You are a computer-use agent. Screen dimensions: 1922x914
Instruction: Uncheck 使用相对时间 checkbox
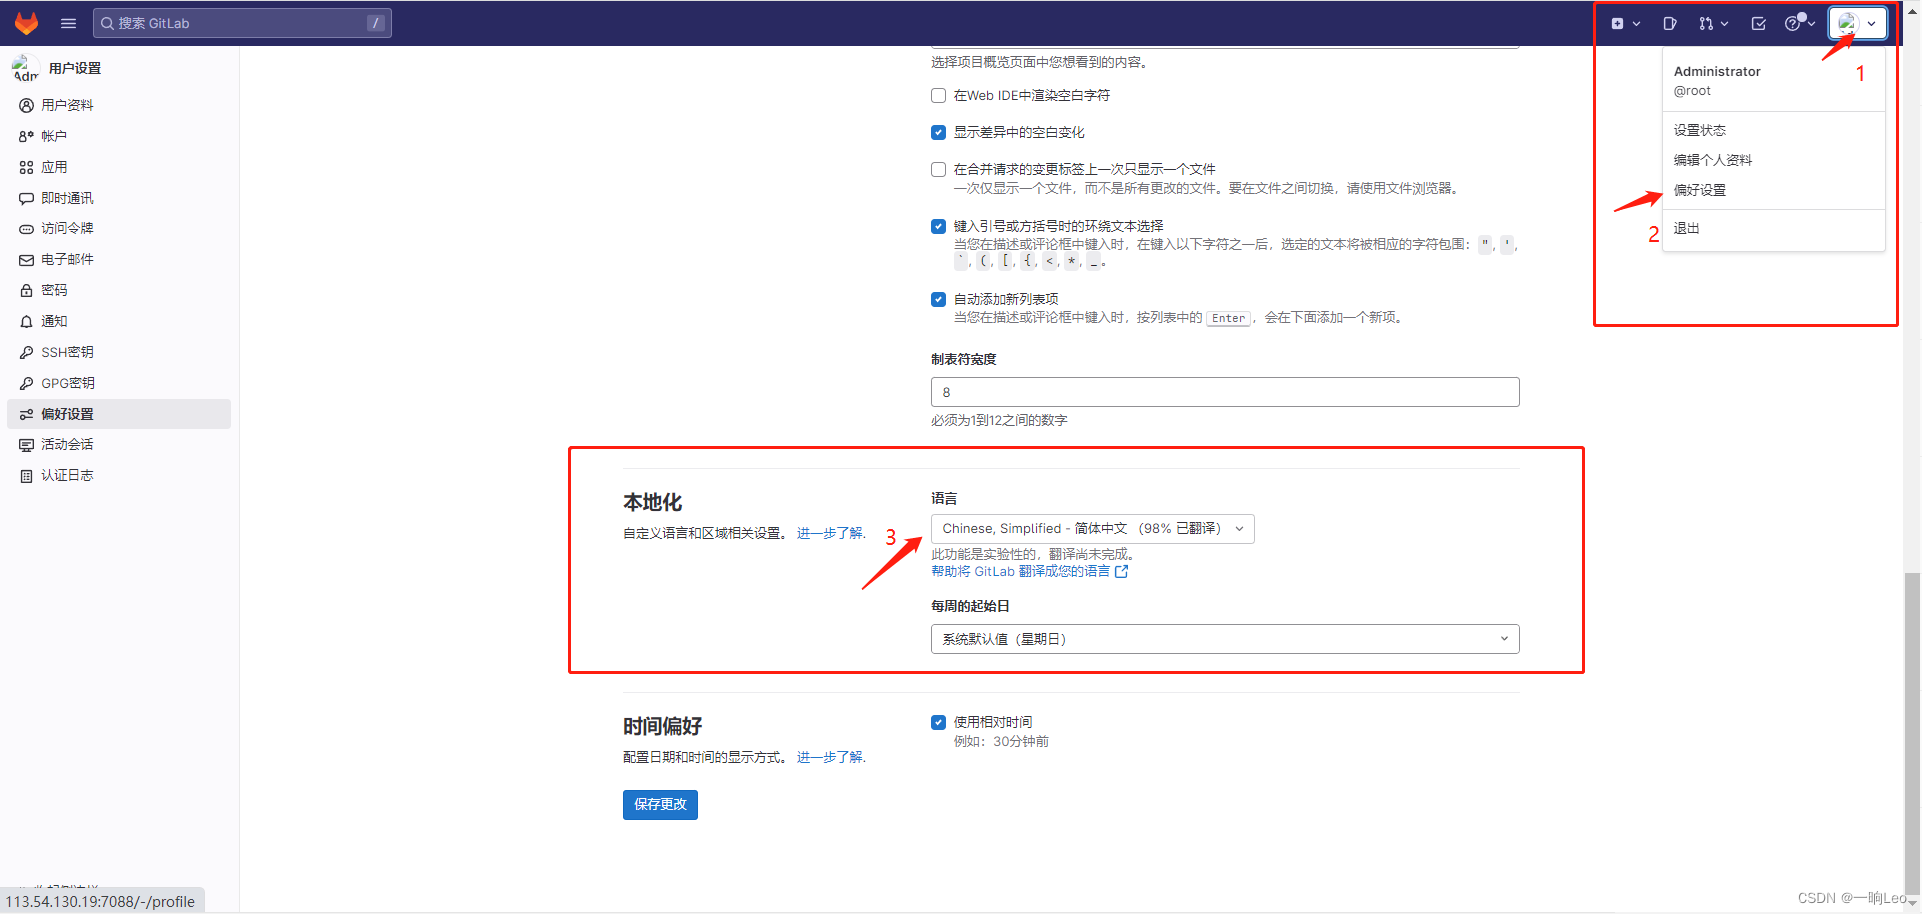[938, 722]
